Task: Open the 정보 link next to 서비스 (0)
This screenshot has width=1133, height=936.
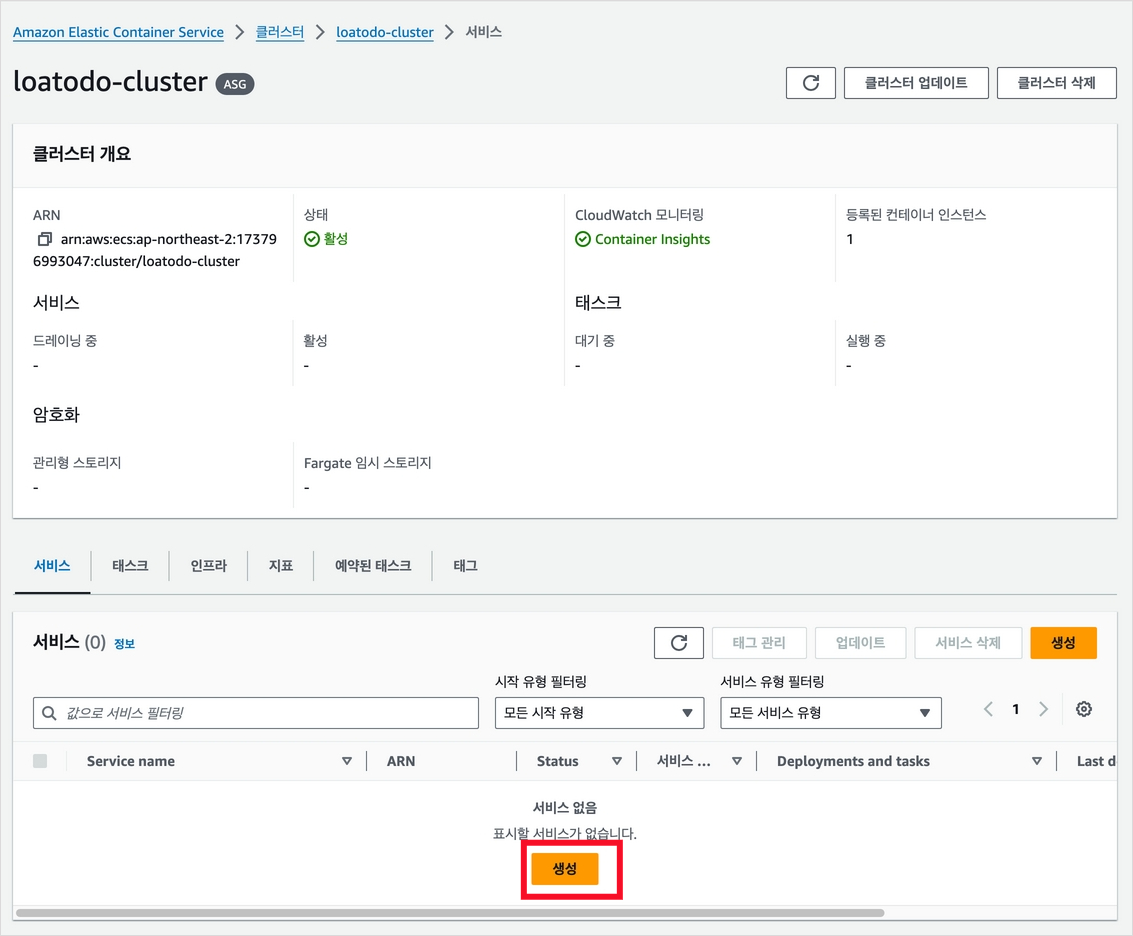Action: pyautogui.click(x=124, y=644)
